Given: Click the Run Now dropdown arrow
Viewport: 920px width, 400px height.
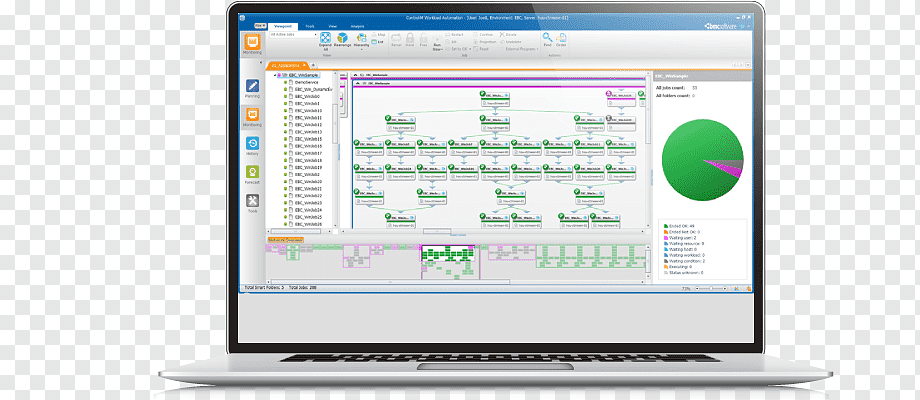Looking at the screenshot, I should (x=441, y=50).
